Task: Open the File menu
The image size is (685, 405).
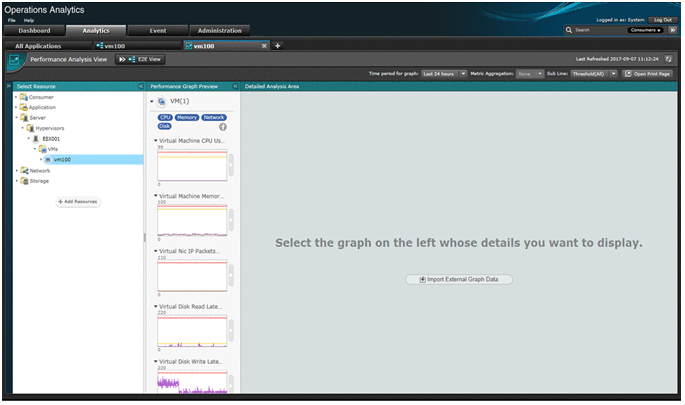Action: coord(11,20)
